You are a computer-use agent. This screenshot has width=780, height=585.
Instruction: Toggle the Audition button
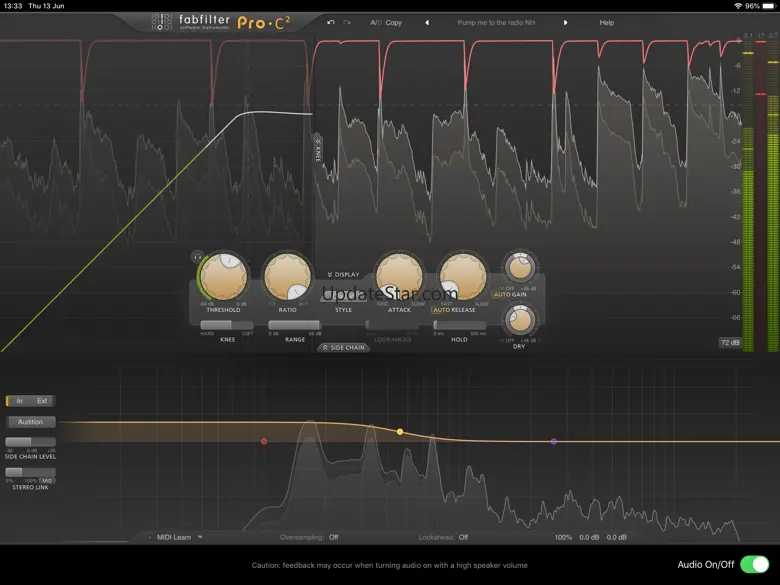[30, 422]
